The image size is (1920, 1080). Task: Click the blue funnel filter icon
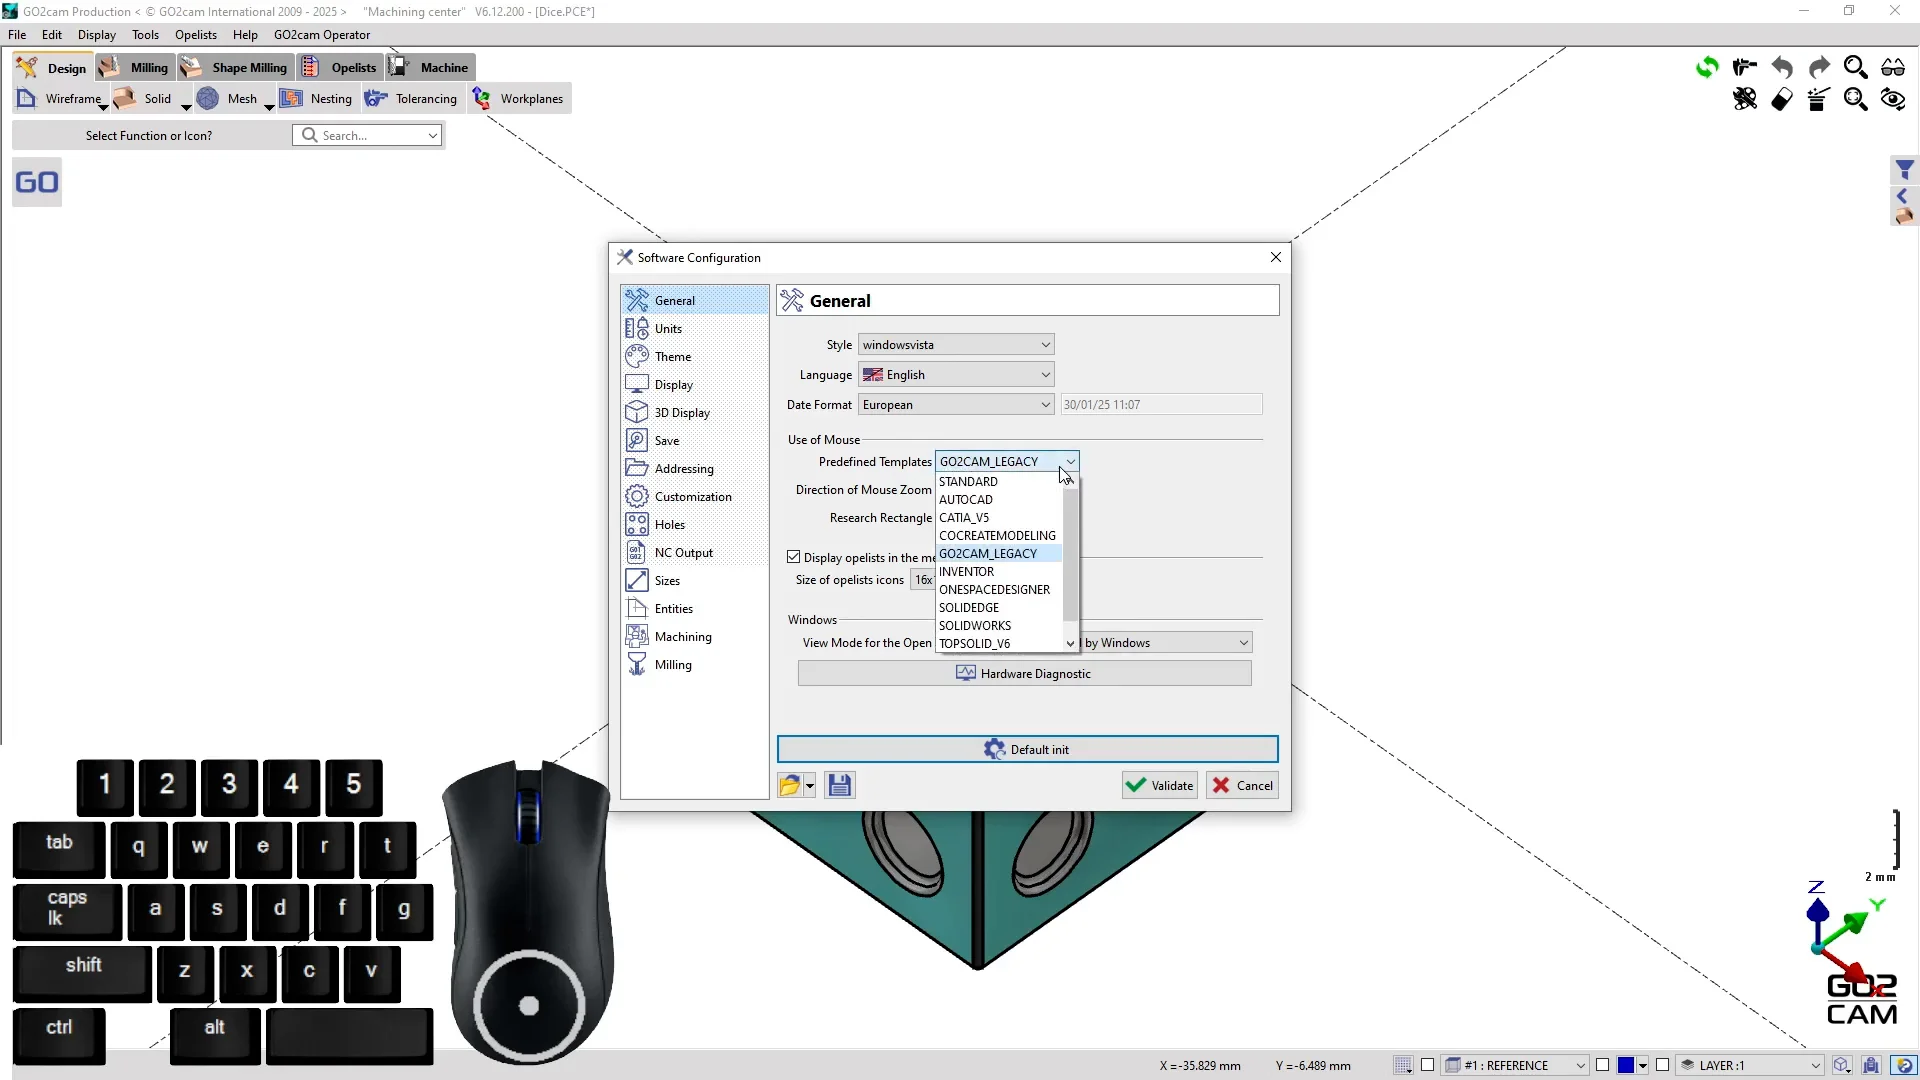[x=1904, y=170]
